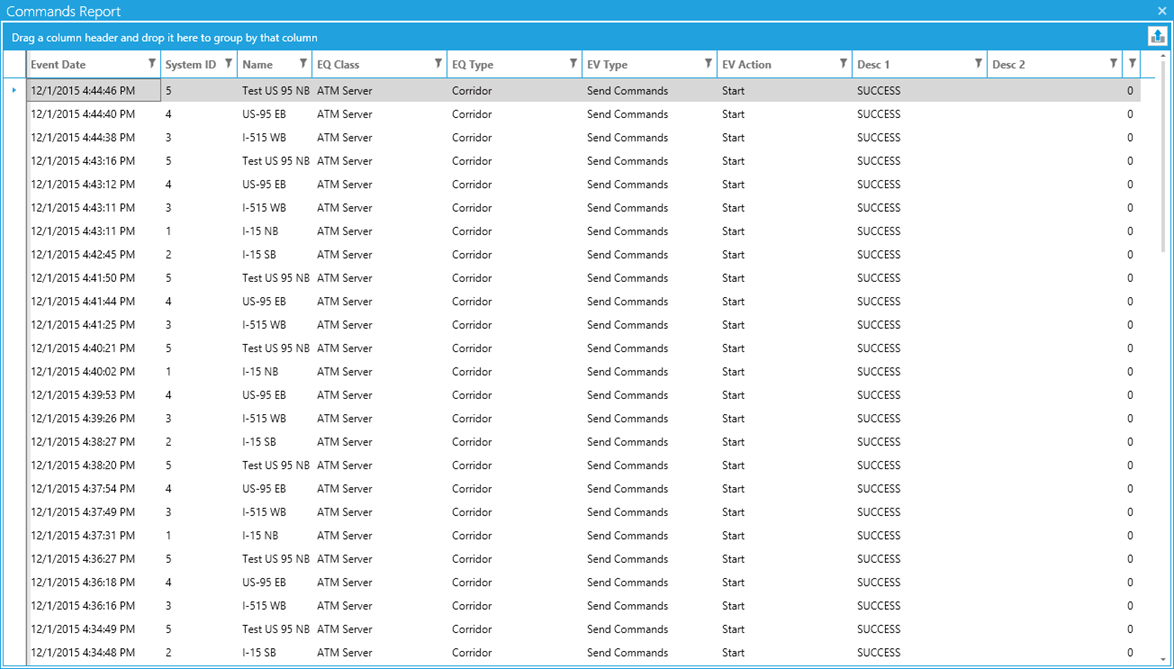The height and width of the screenshot is (669, 1174).
Task: Click SUCCESS in 4:38:20 PM row
Action: [x=878, y=465]
